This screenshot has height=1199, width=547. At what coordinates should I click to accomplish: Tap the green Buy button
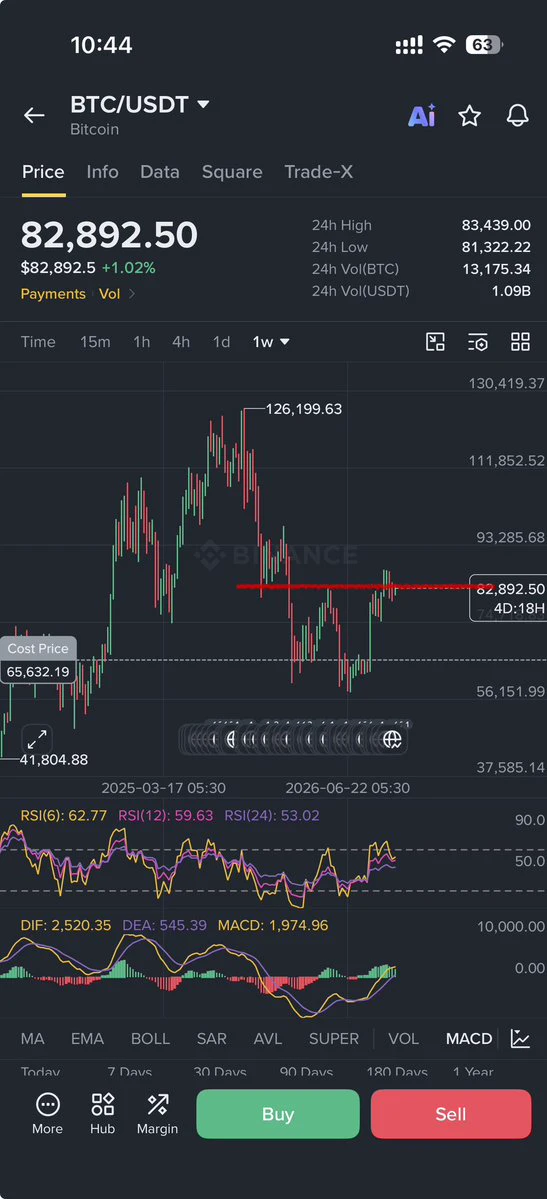click(x=278, y=1114)
